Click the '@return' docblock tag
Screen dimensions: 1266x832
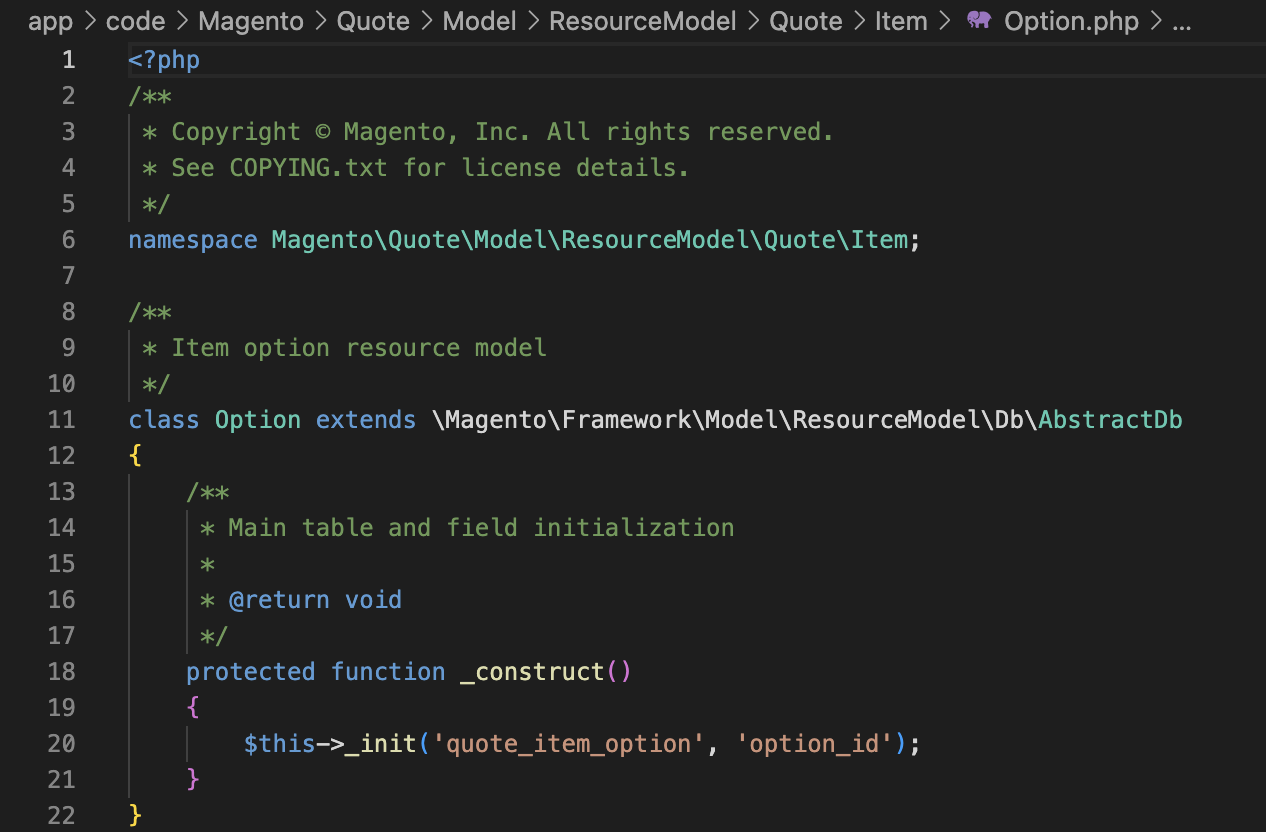pyautogui.click(x=279, y=600)
